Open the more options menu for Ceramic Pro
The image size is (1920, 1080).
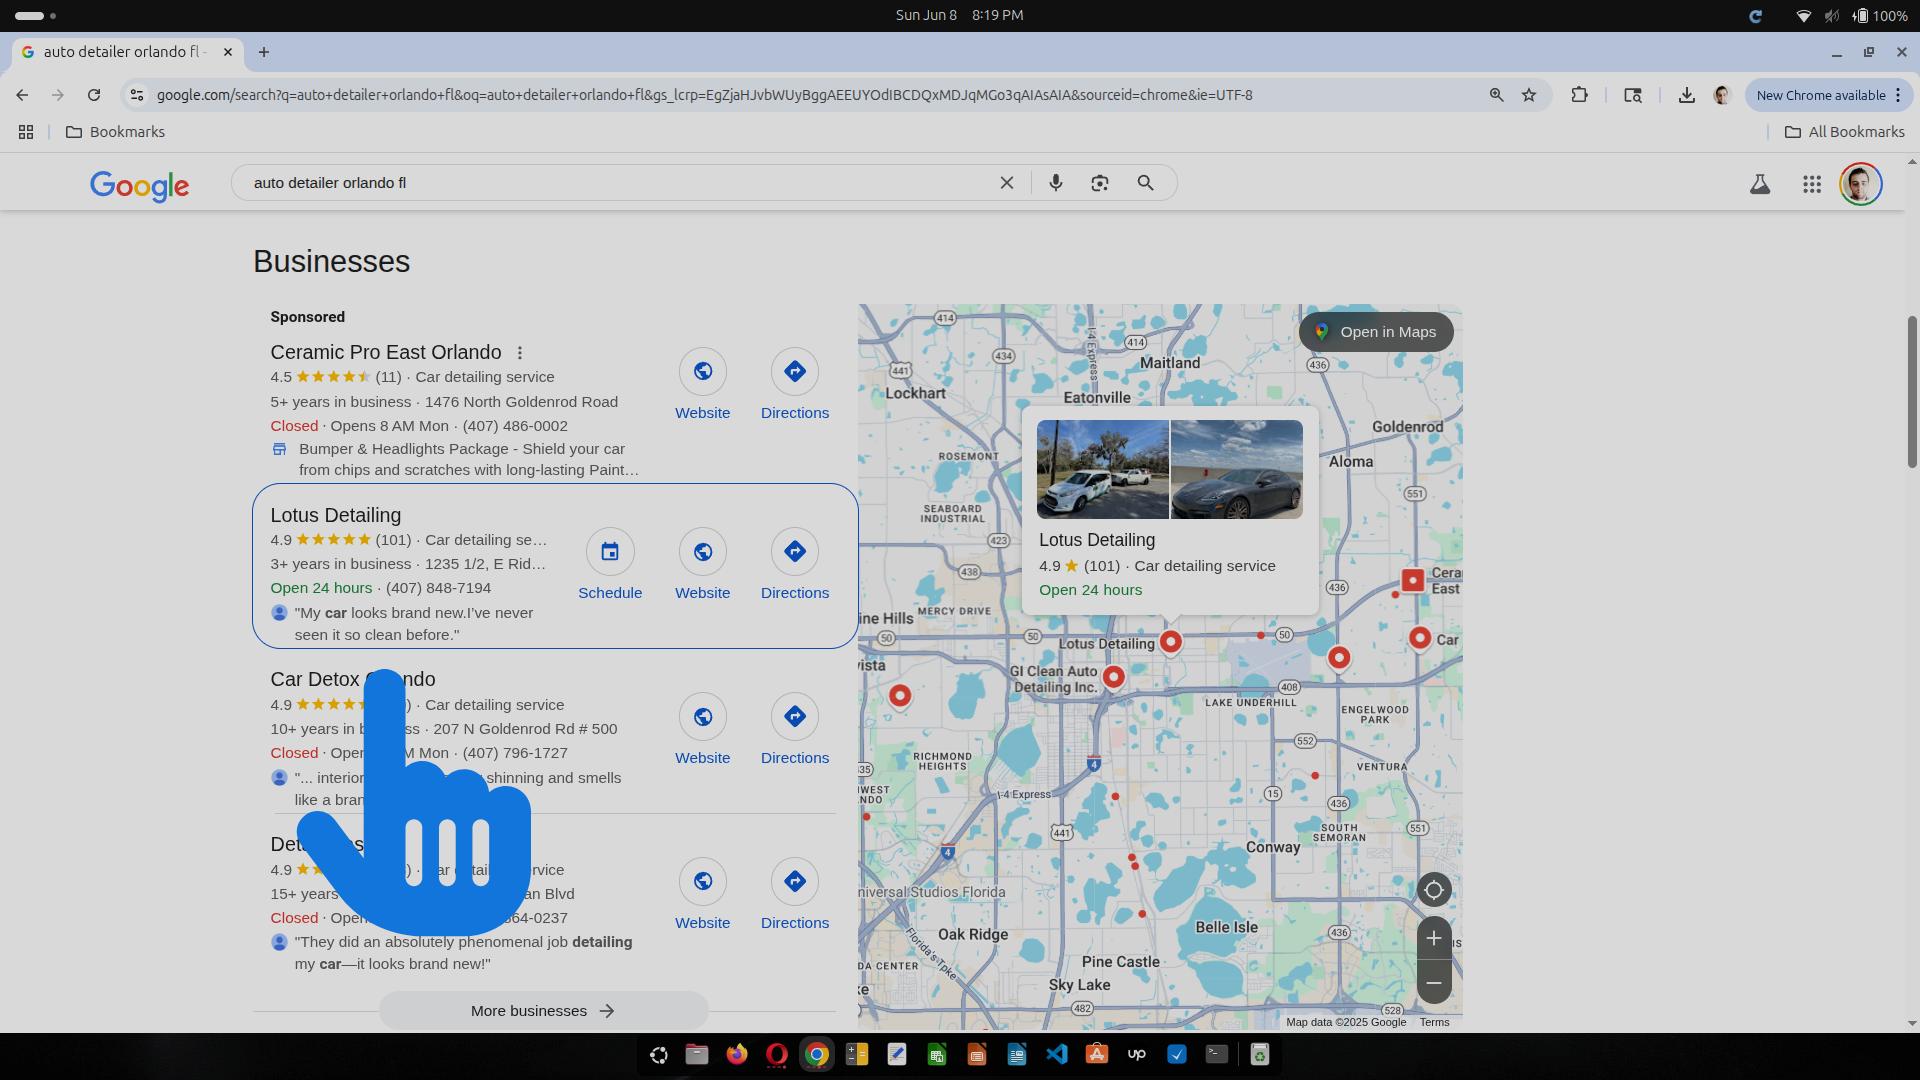[519, 353]
